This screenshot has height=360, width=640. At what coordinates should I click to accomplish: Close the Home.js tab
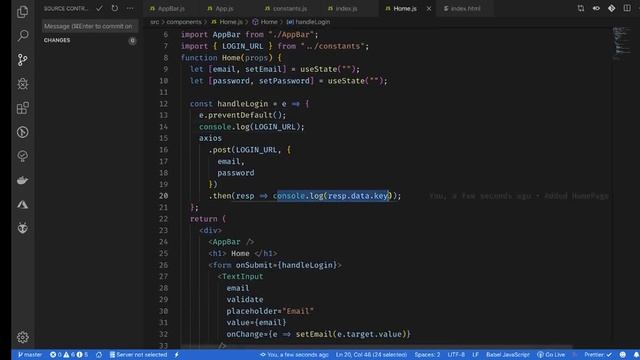pyautogui.click(x=429, y=9)
